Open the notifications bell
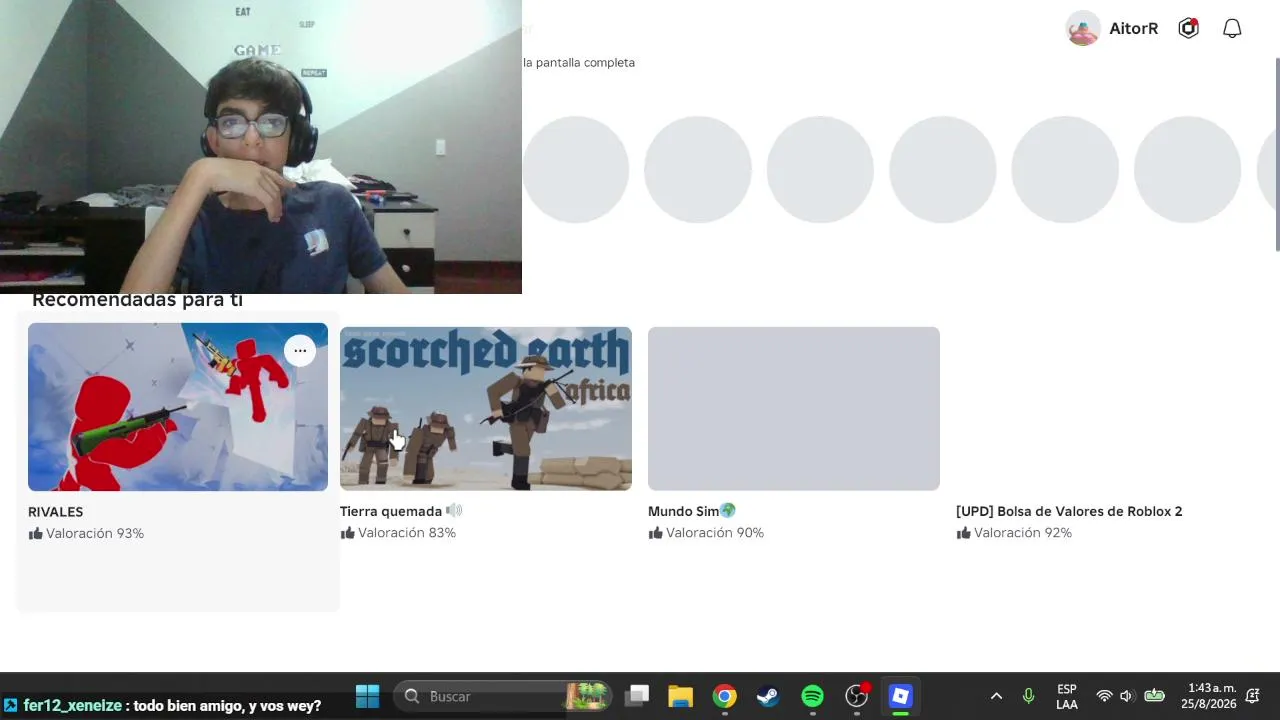 click(x=1232, y=28)
